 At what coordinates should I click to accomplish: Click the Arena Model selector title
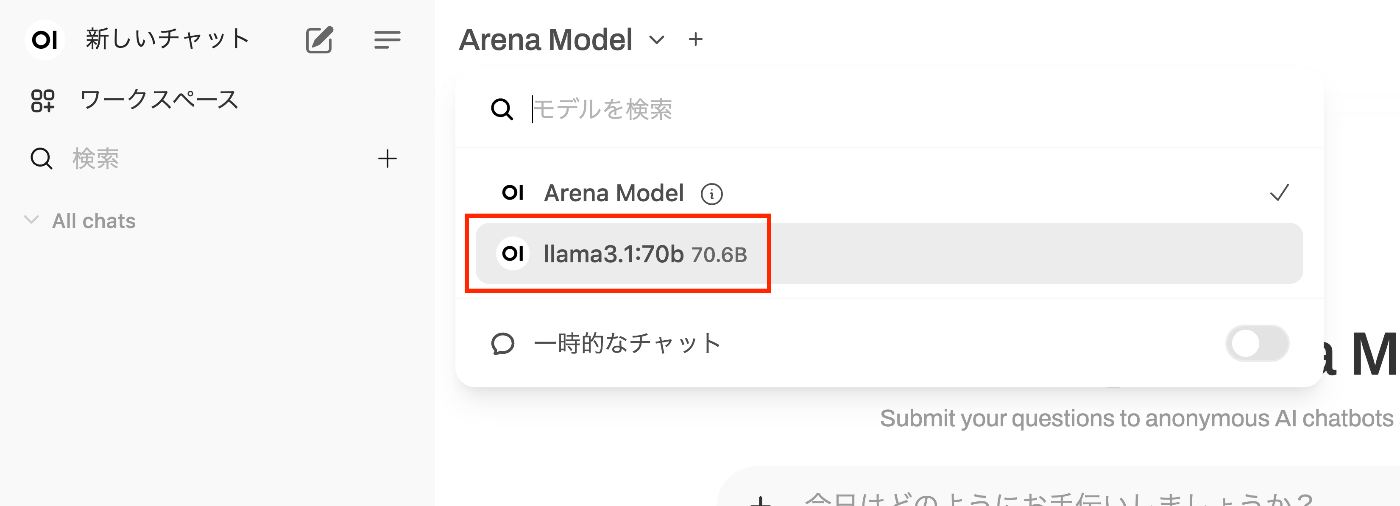click(x=545, y=40)
